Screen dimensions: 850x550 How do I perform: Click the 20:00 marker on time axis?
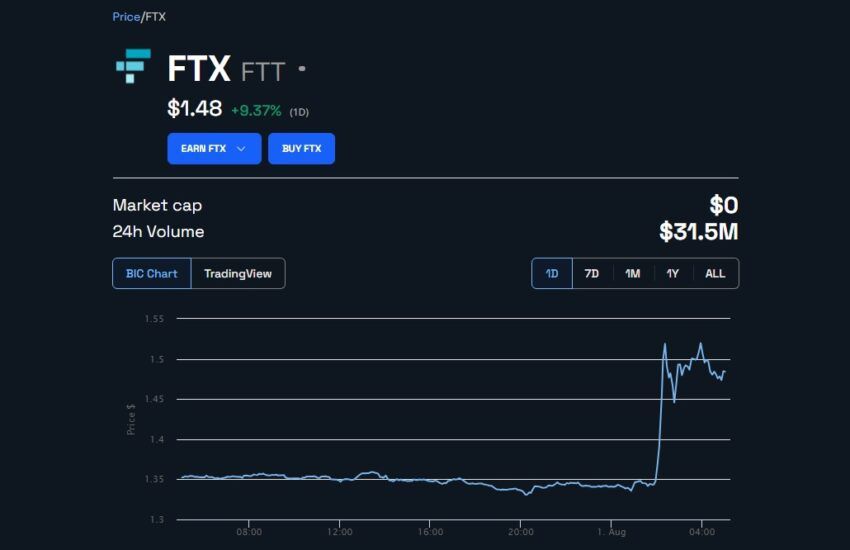click(520, 532)
